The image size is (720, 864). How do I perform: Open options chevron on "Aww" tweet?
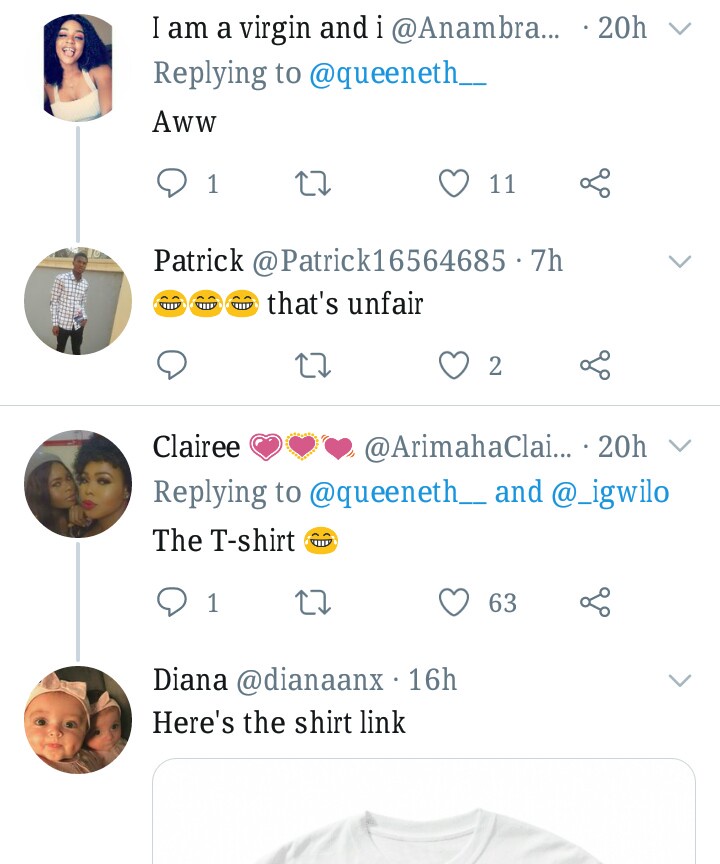(679, 29)
